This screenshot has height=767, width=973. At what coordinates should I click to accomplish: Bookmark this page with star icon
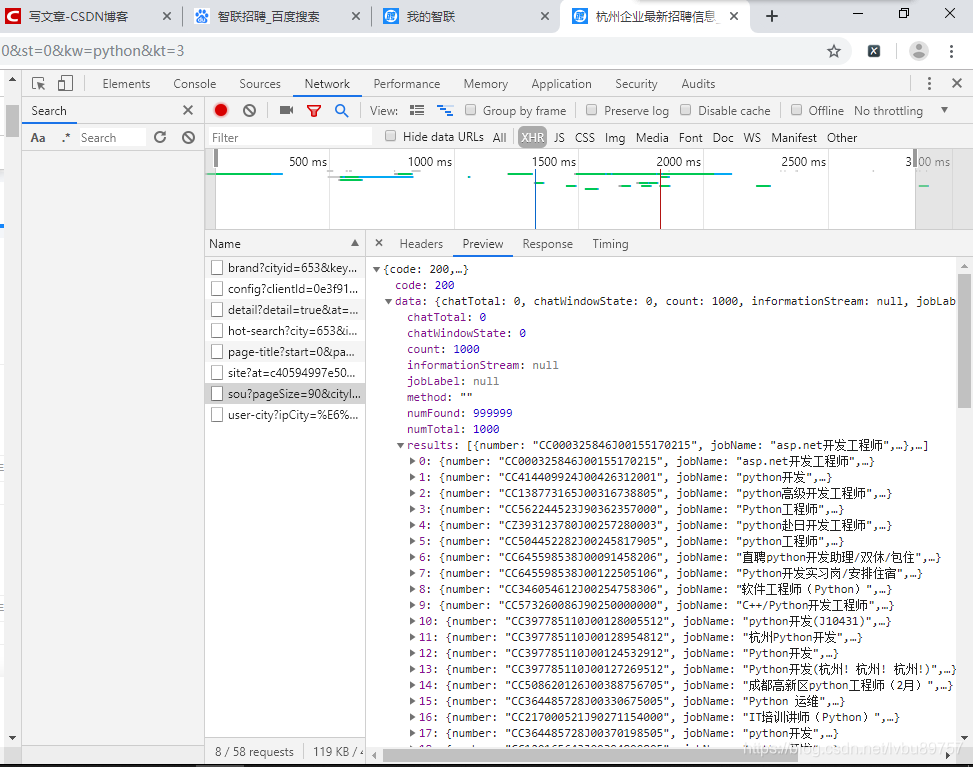click(x=834, y=51)
